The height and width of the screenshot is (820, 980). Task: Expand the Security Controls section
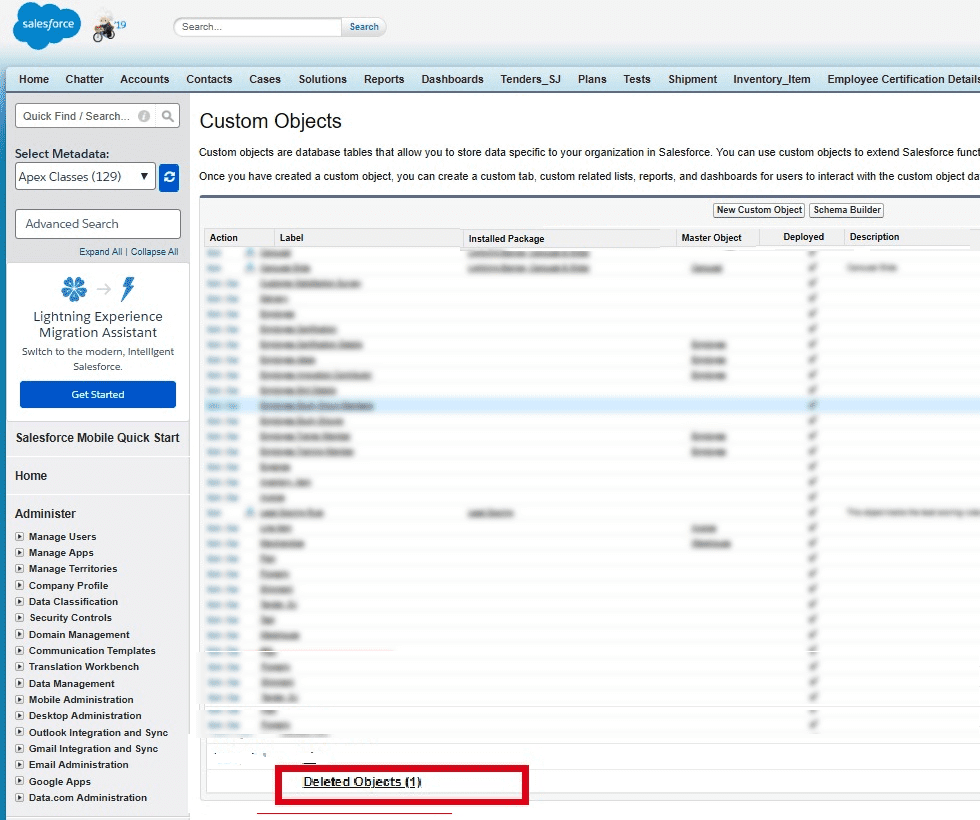(19, 618)
